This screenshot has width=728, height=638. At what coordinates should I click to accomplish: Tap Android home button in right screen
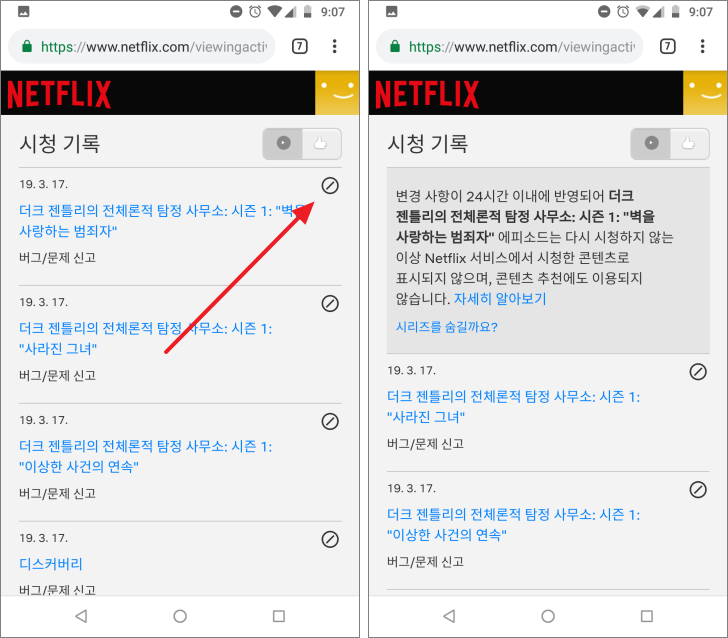[548, 616]
